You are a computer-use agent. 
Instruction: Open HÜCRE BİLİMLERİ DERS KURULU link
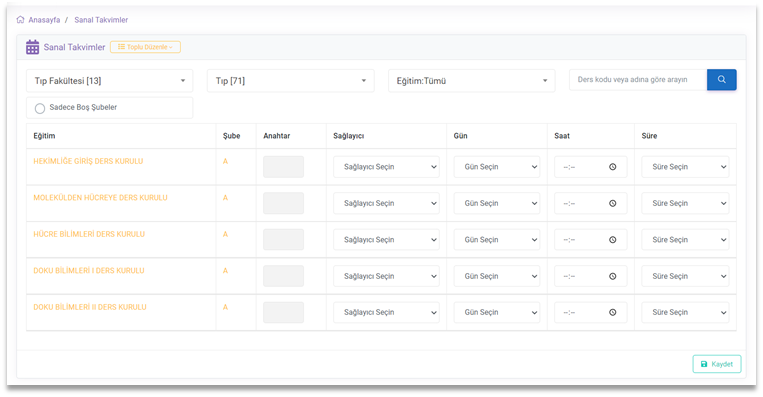89,234
